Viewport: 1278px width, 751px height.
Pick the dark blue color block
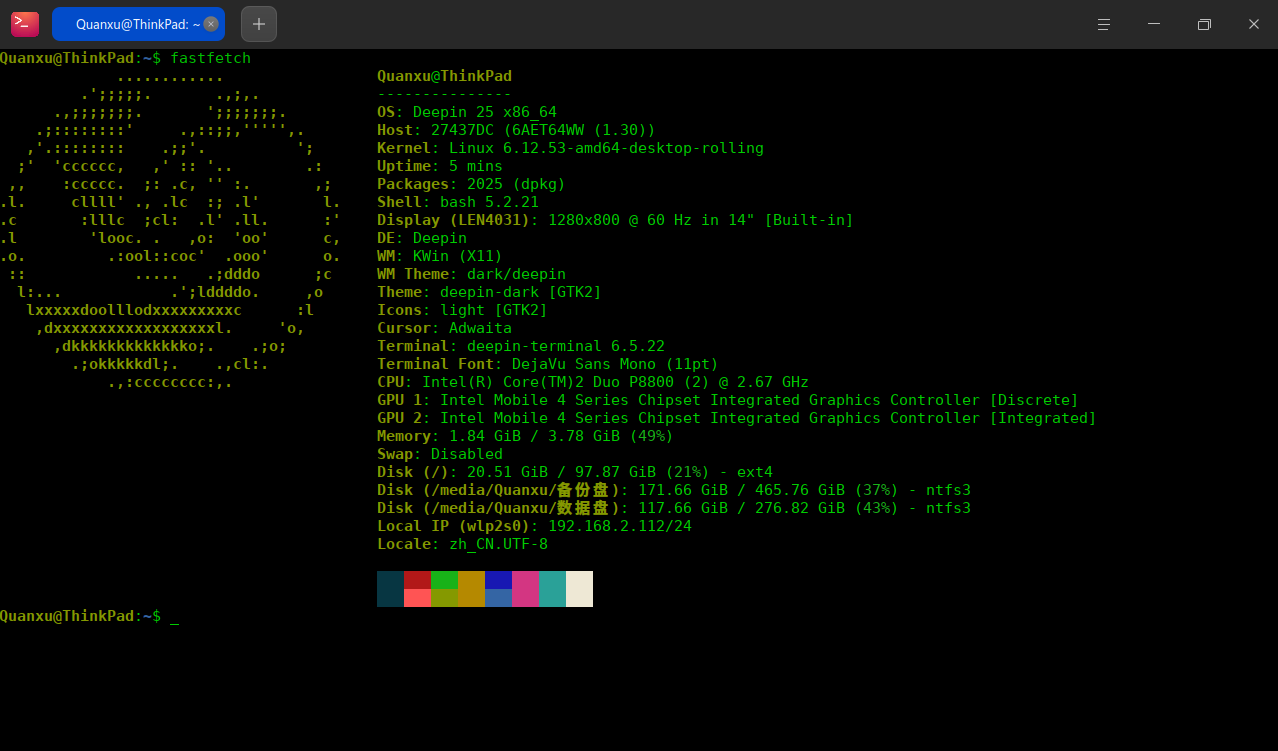pyautogui.click(x=498, y=580)
